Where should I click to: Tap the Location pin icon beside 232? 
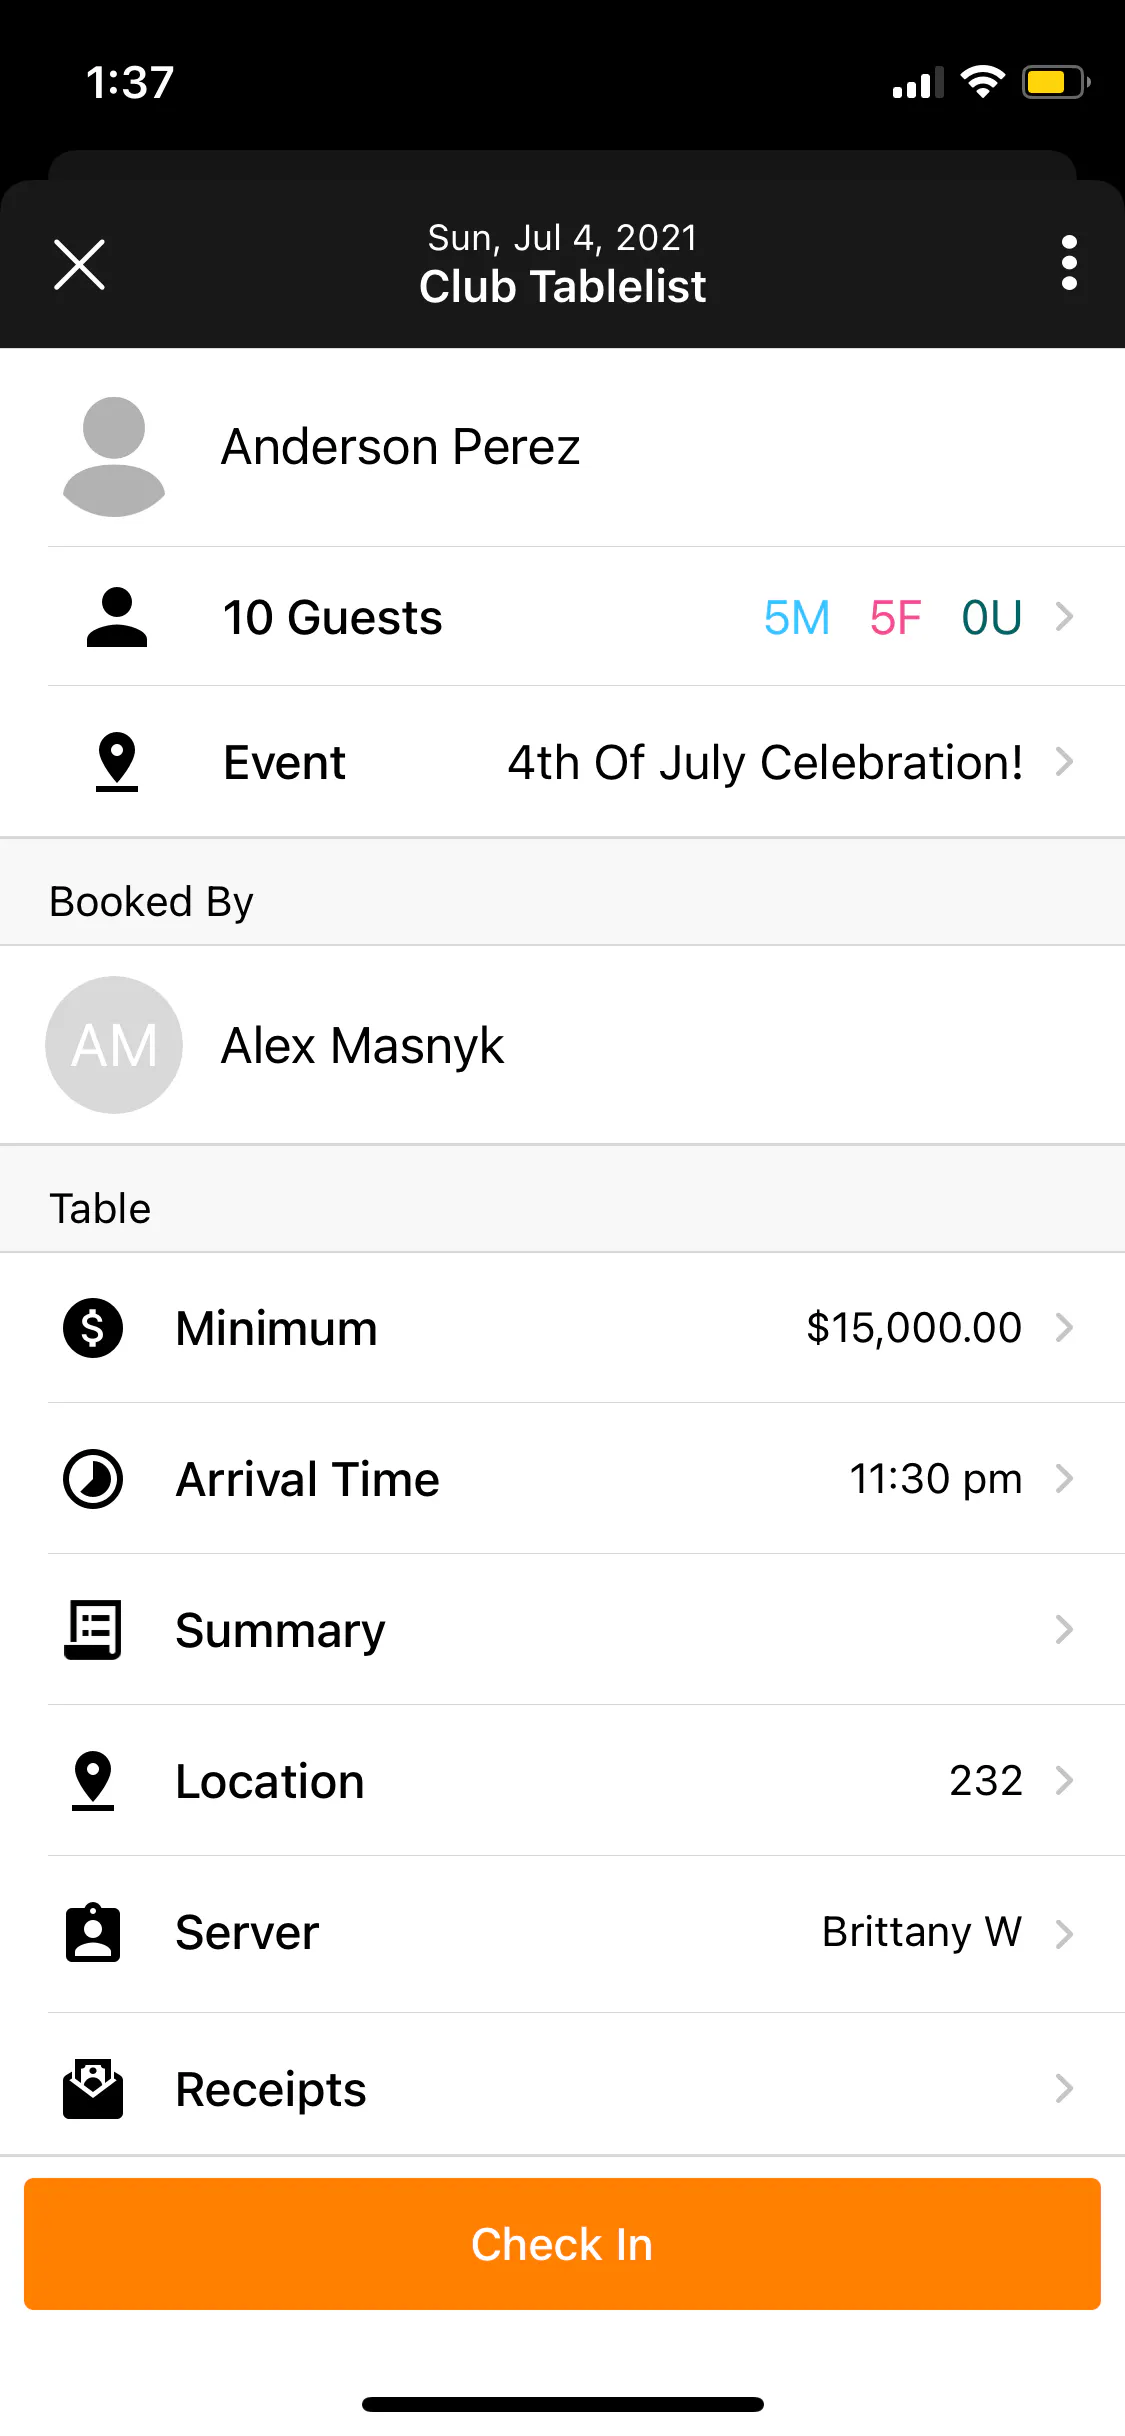[x=93, y=1781]
